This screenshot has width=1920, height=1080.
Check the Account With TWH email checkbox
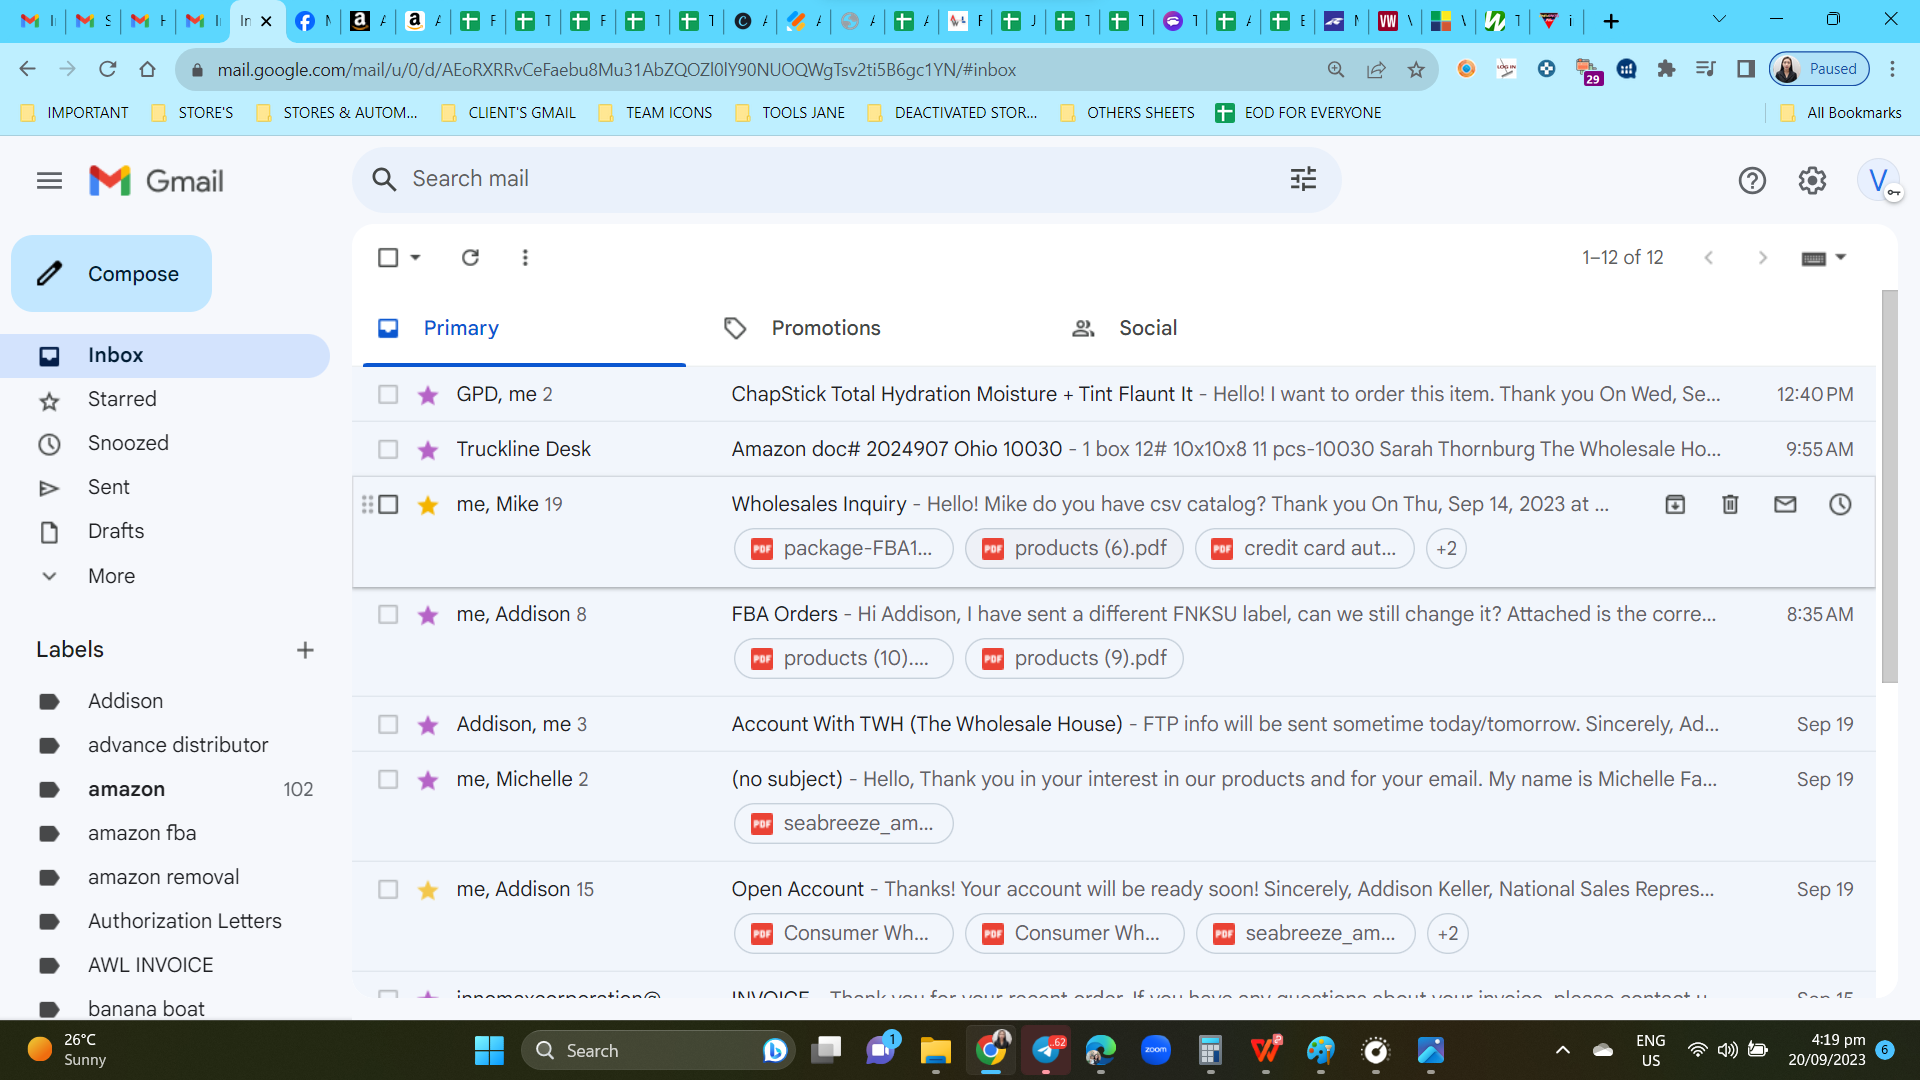coord(388,724)
